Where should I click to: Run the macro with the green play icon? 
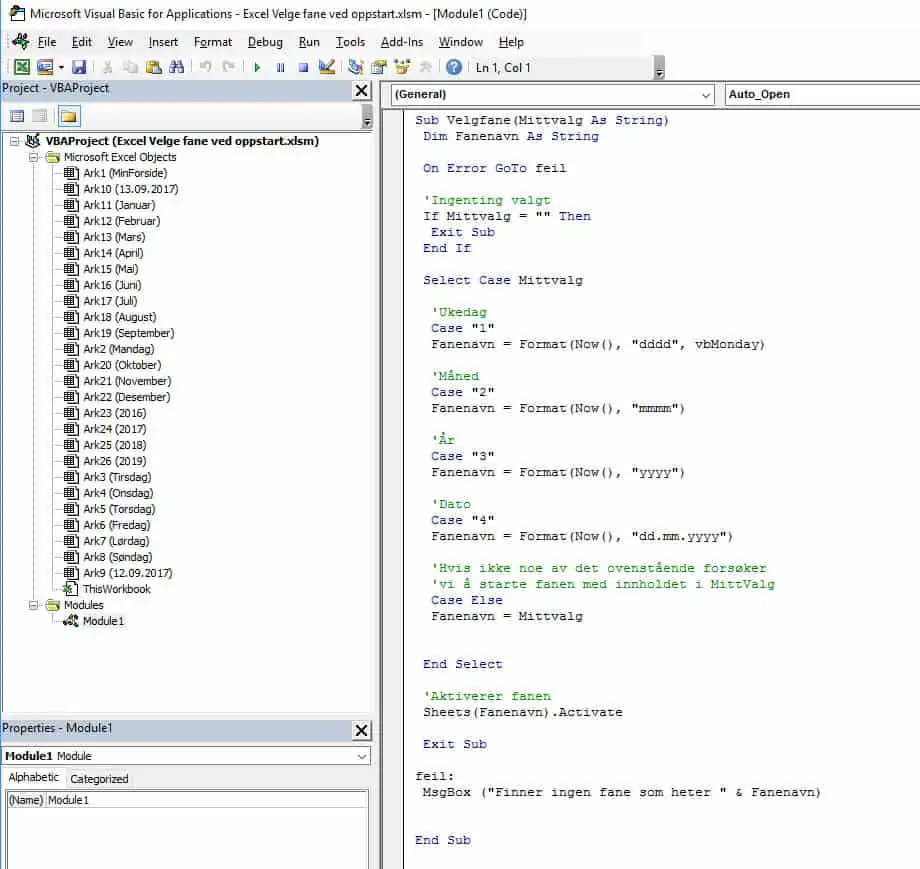pyautogui.click(x=257, y=67)
